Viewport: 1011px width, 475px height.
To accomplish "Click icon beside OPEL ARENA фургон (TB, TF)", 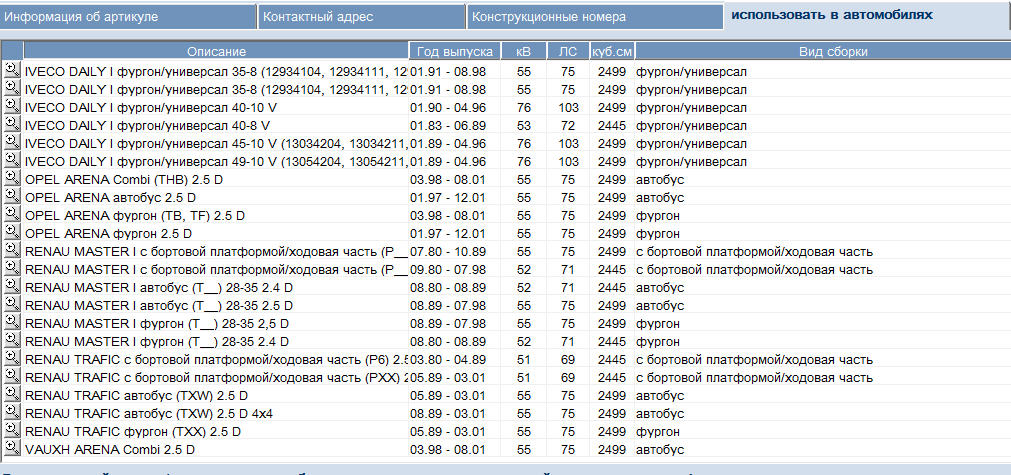I will 11,214.
